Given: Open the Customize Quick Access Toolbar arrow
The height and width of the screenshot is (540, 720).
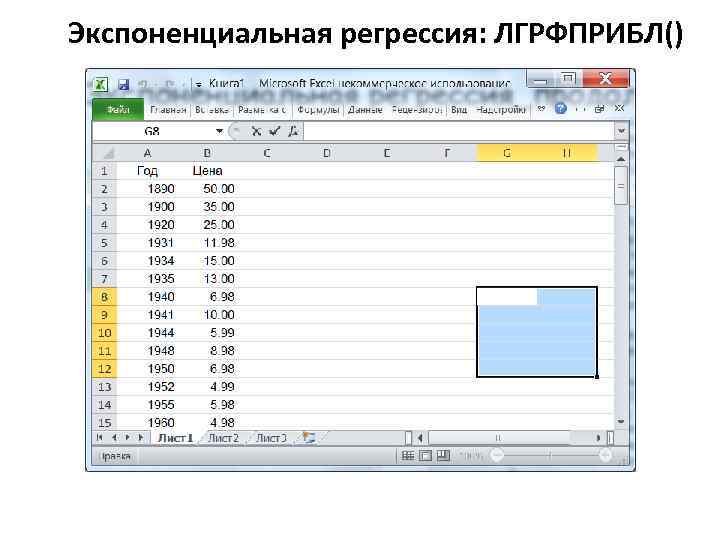Looking at the screenshot, I should (199, 85).
